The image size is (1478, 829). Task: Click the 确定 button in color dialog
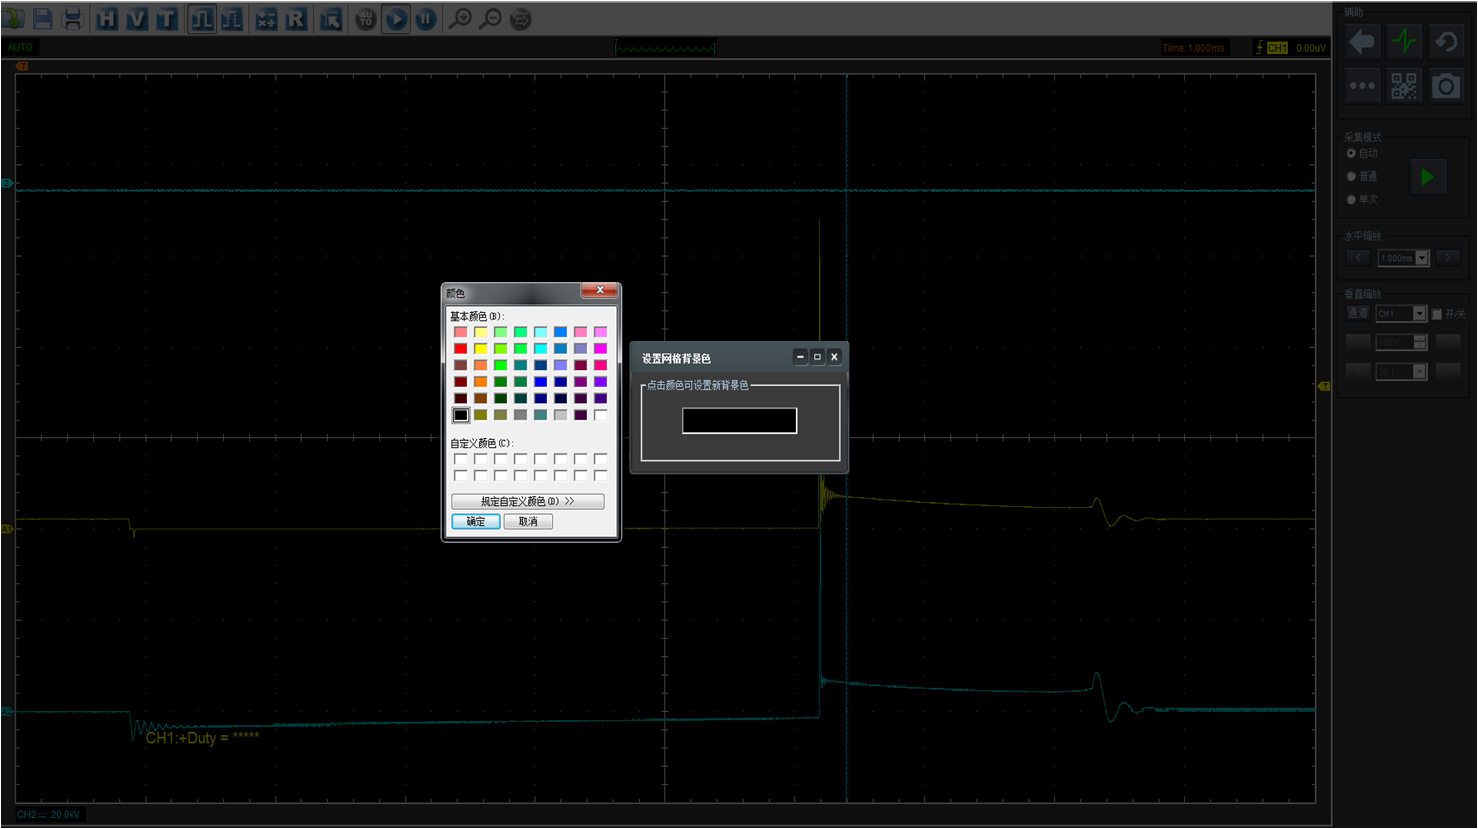pyautogui.click(x=475, y=522)
